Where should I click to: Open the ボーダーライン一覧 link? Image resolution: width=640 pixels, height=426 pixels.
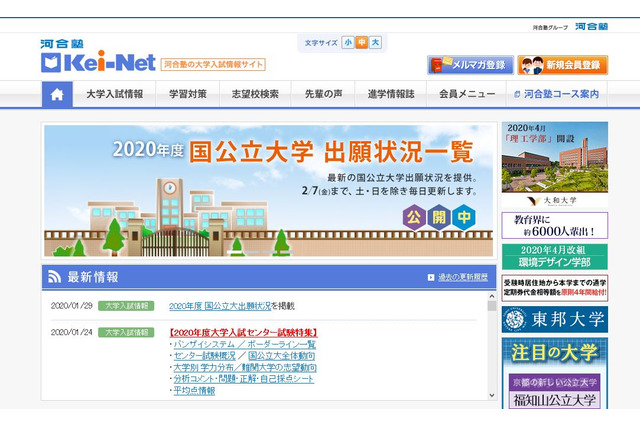coord(282,344)
